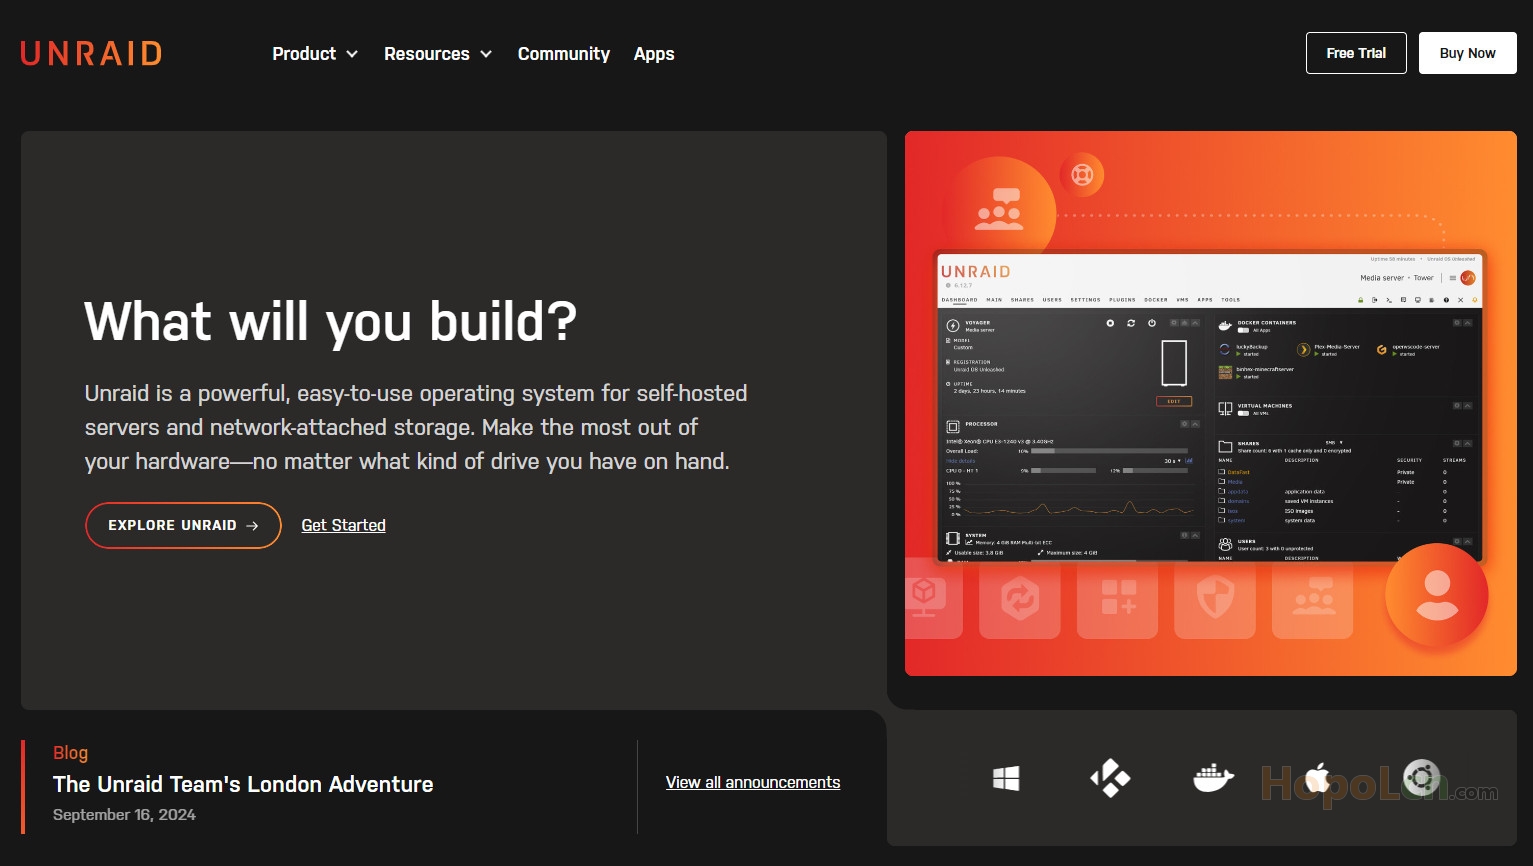This screenshot has width=1533, height=866.
Task: Go to the Community page
Action: tap(564, 54)
